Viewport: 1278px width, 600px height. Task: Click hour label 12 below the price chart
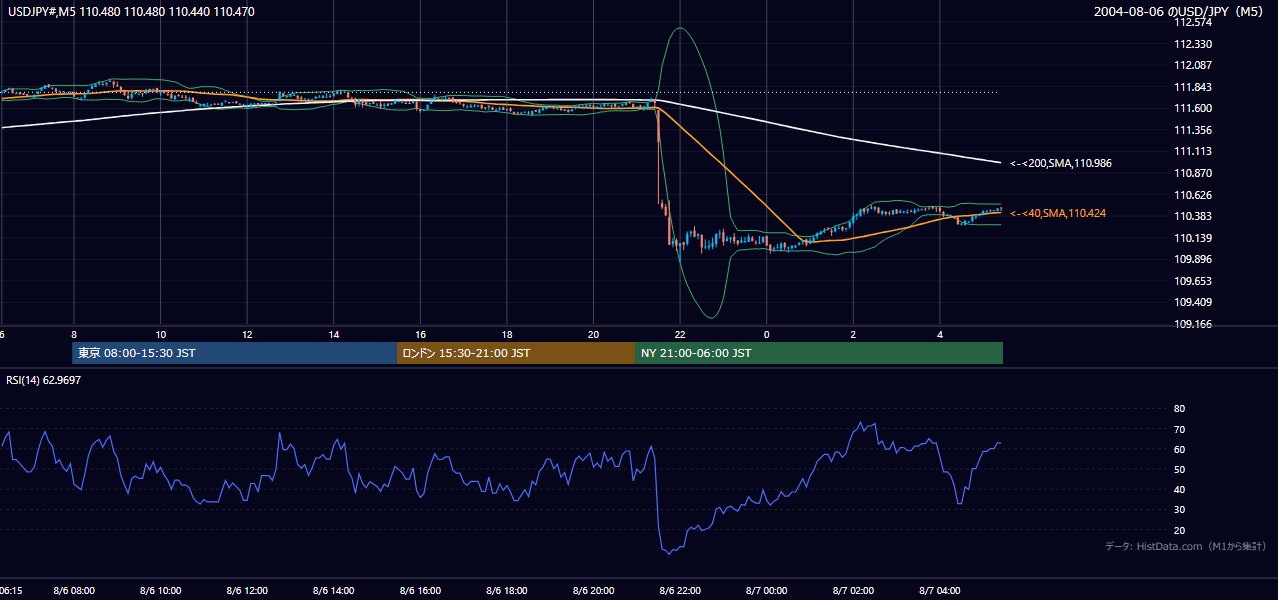click(247, 334)
